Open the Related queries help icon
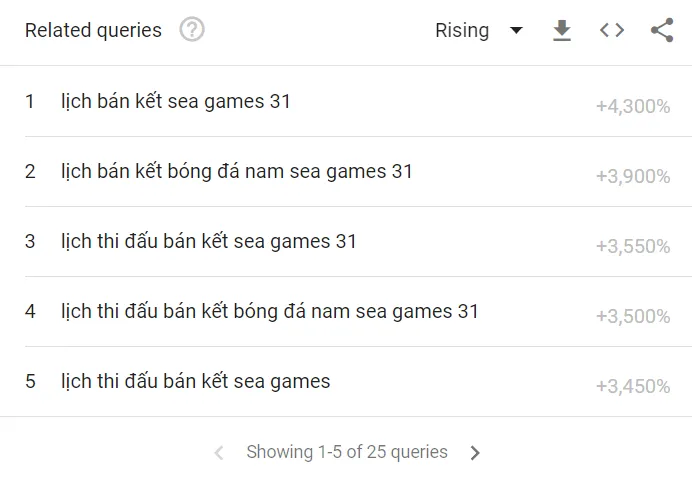The width and height of the screenshot is (692, 482). click(x=192, y=30)
